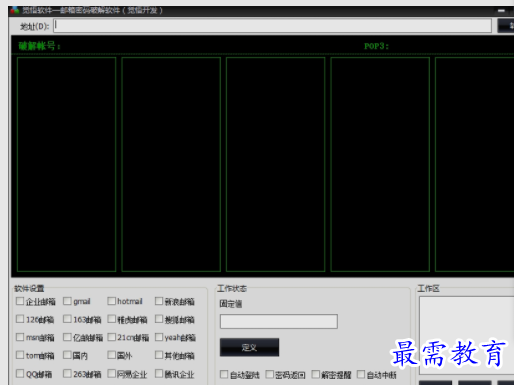The height and width of the screenshot is (385, 514).
Task: Select the 新浪邮箱 checkbox
Action: (159, 301)
